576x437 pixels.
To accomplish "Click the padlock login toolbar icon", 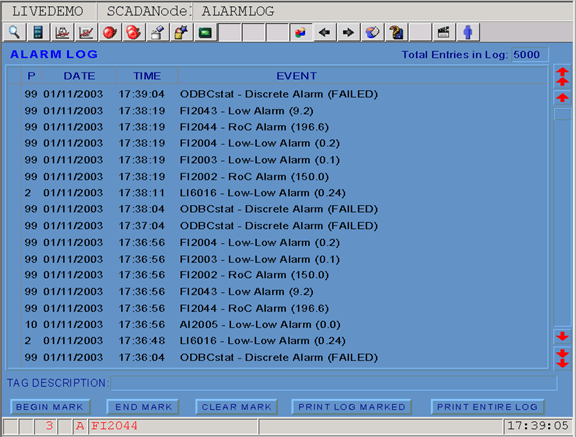I will tap(181, 32).
